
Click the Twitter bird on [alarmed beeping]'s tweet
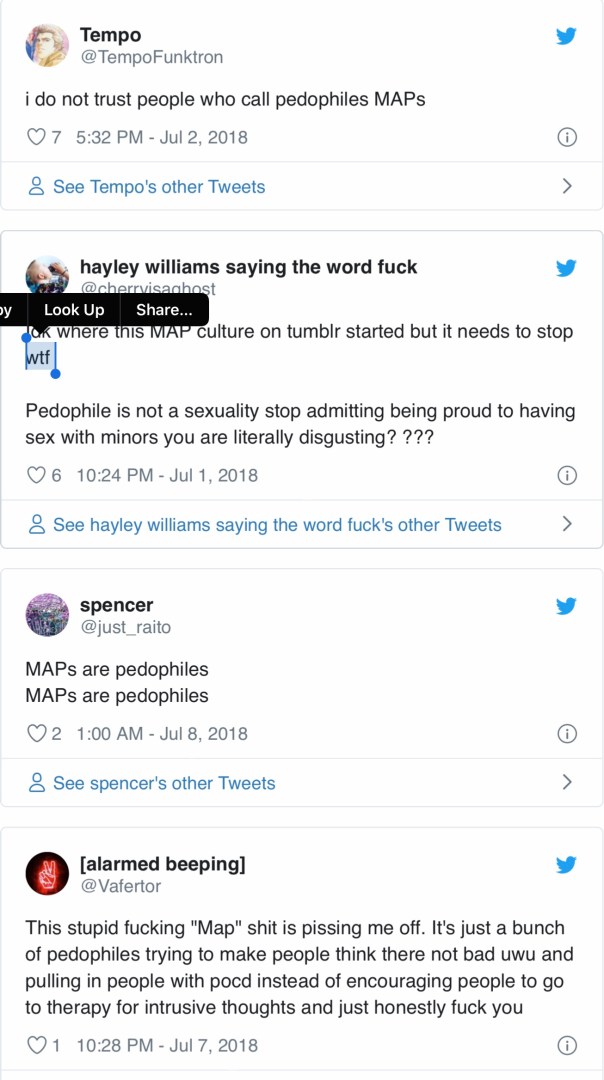pyautogui.click(x=566, y=865)
